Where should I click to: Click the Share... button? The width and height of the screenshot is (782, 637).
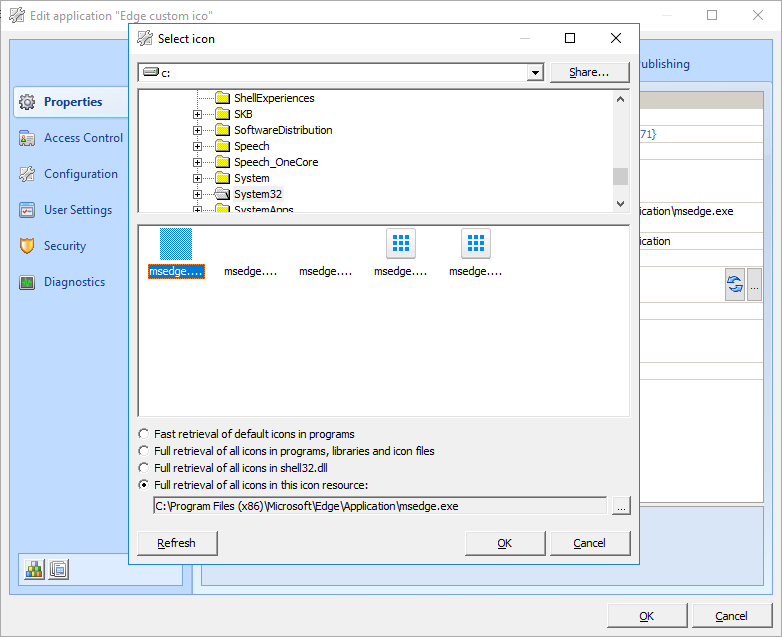589,72
